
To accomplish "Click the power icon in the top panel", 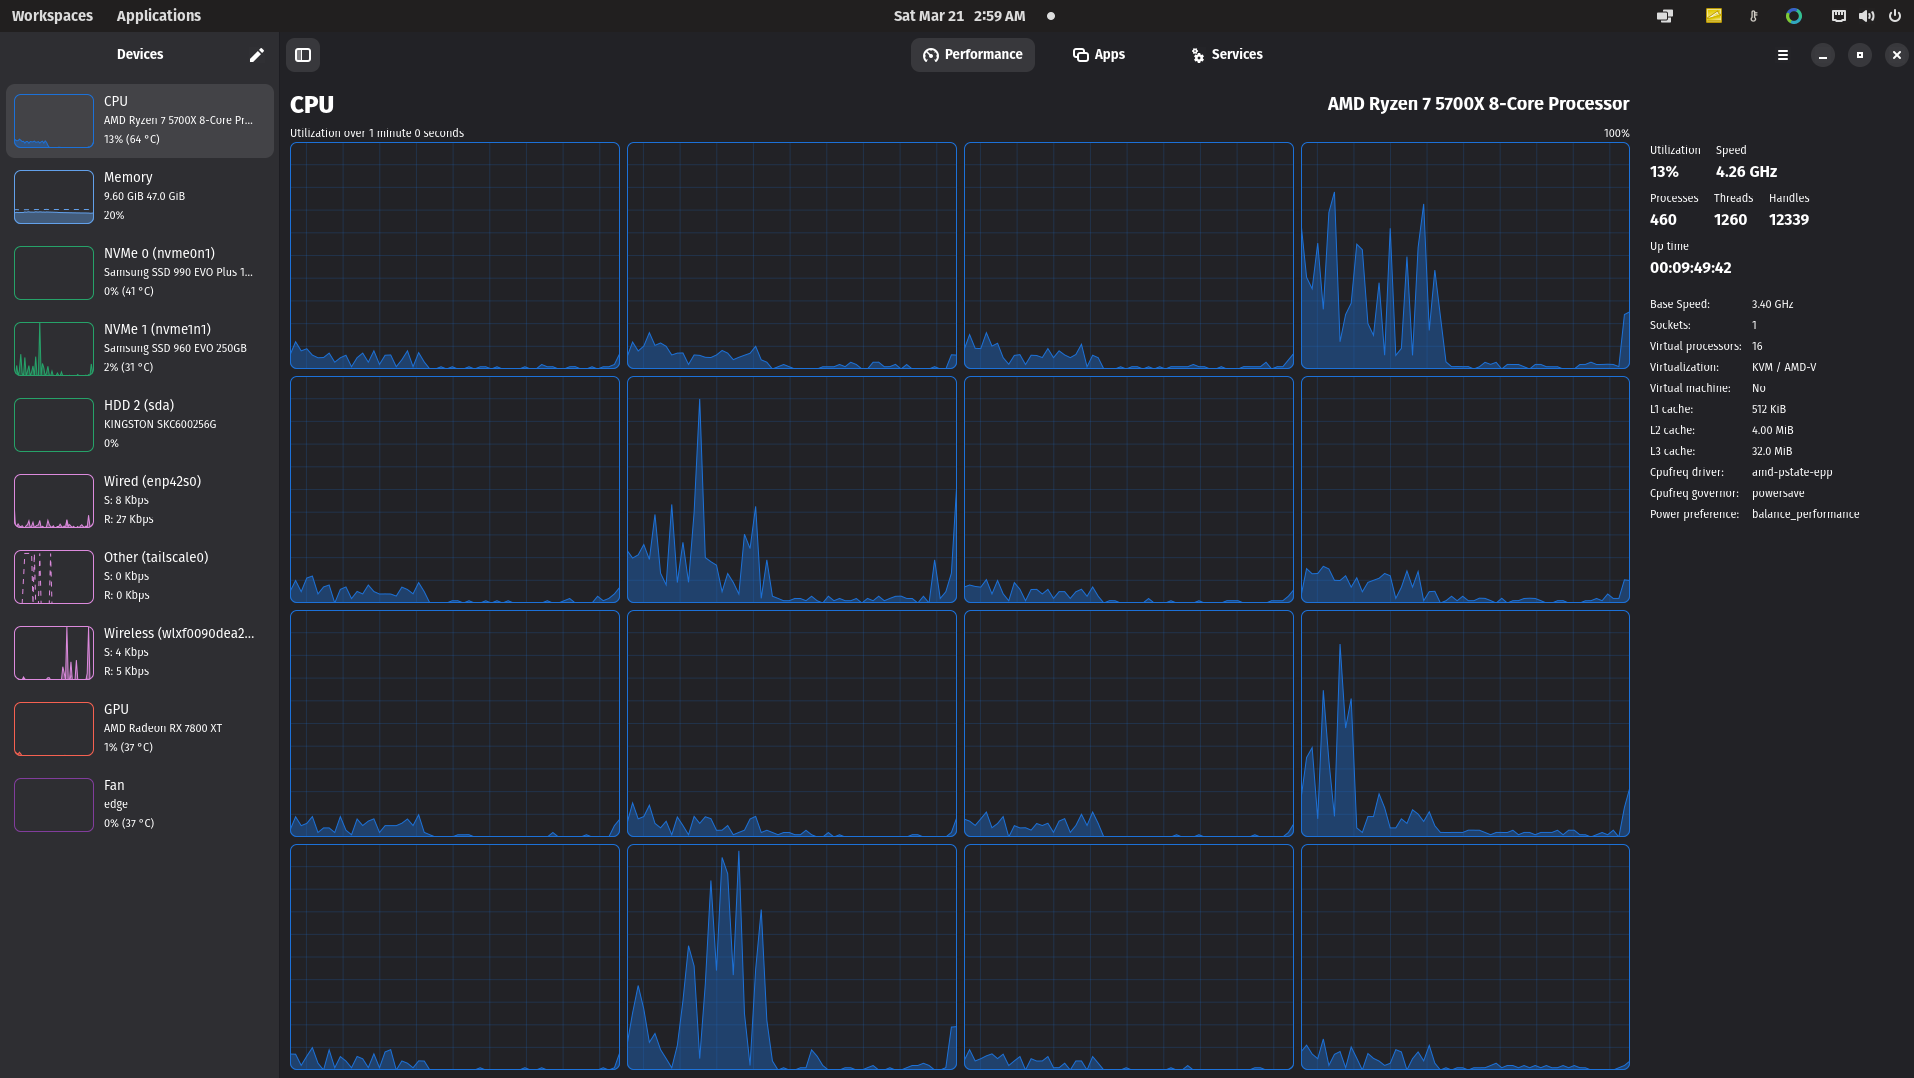I will pyautogui.click(x=1894, y=16).
